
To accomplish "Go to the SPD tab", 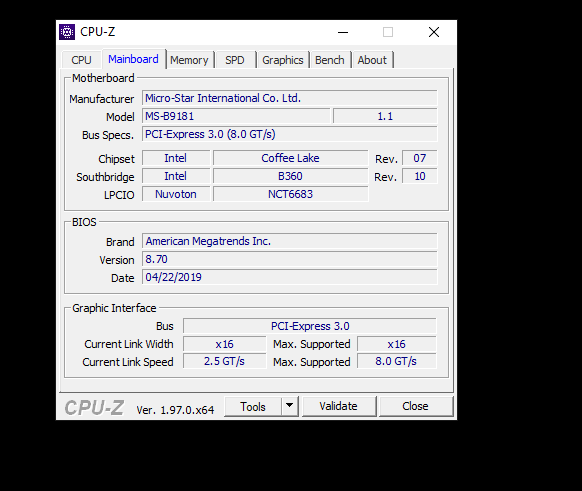I will click(x=235, y=60).
